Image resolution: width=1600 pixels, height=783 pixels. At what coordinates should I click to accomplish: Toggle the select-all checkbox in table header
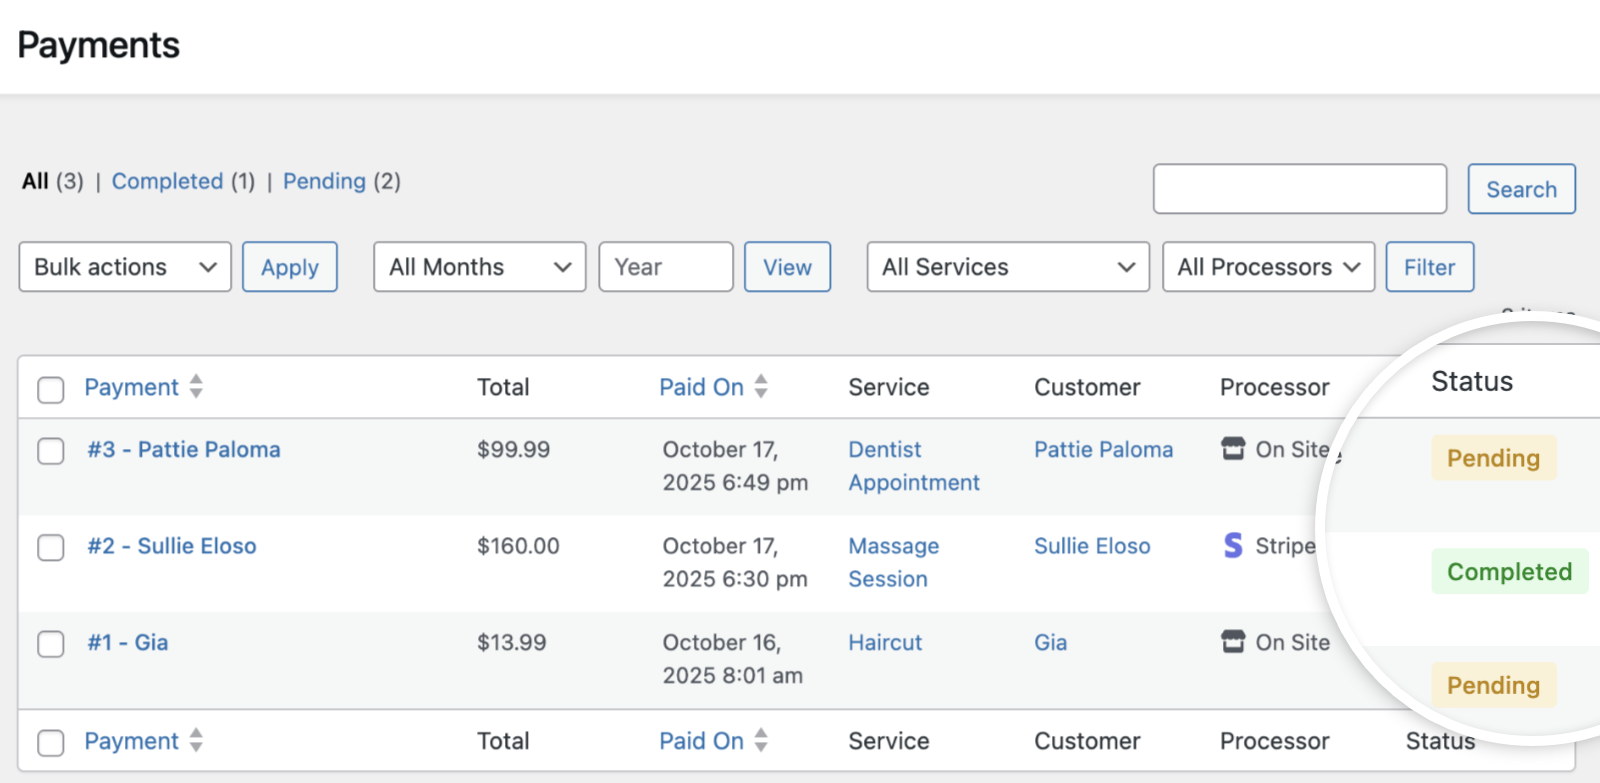[x=51, y=389]
